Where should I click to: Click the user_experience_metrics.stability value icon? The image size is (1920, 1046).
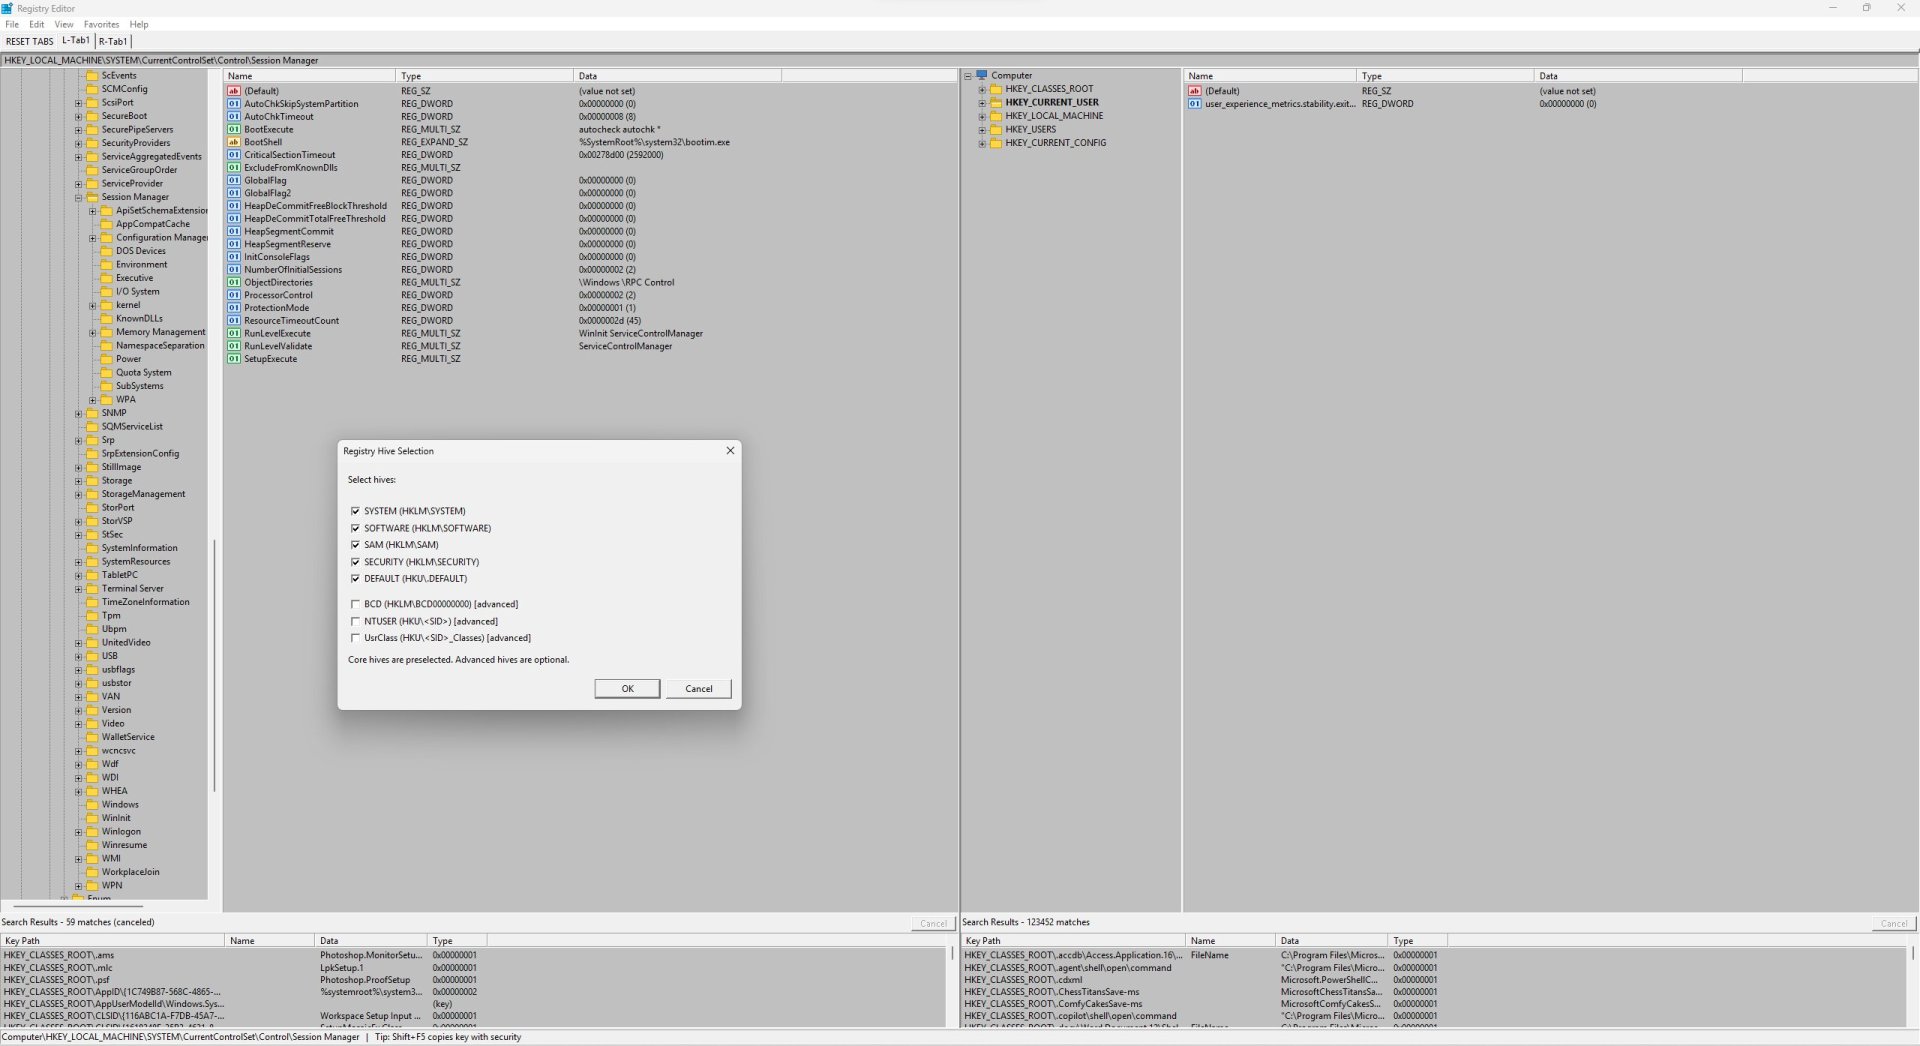pyautogui.click(x=1196, y=104)
